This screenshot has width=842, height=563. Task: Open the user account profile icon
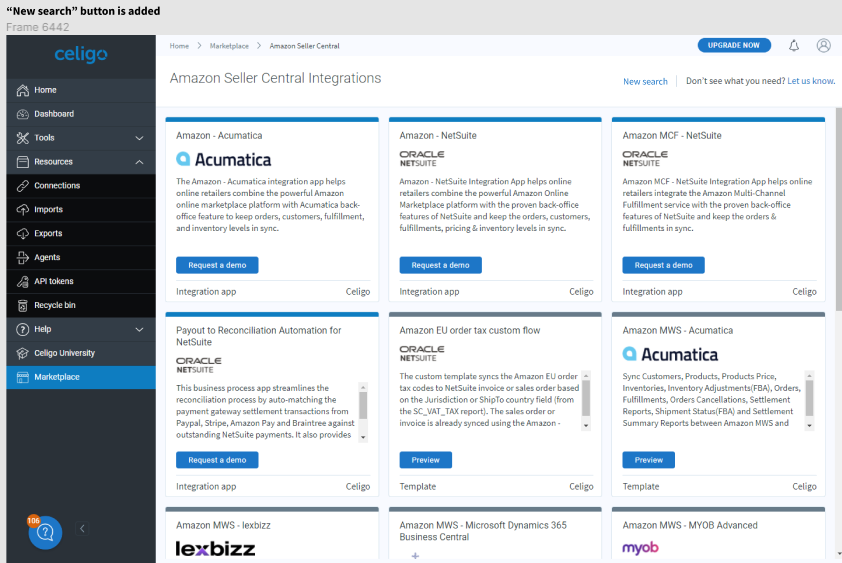pyautogui.click(x=823, y=46)
